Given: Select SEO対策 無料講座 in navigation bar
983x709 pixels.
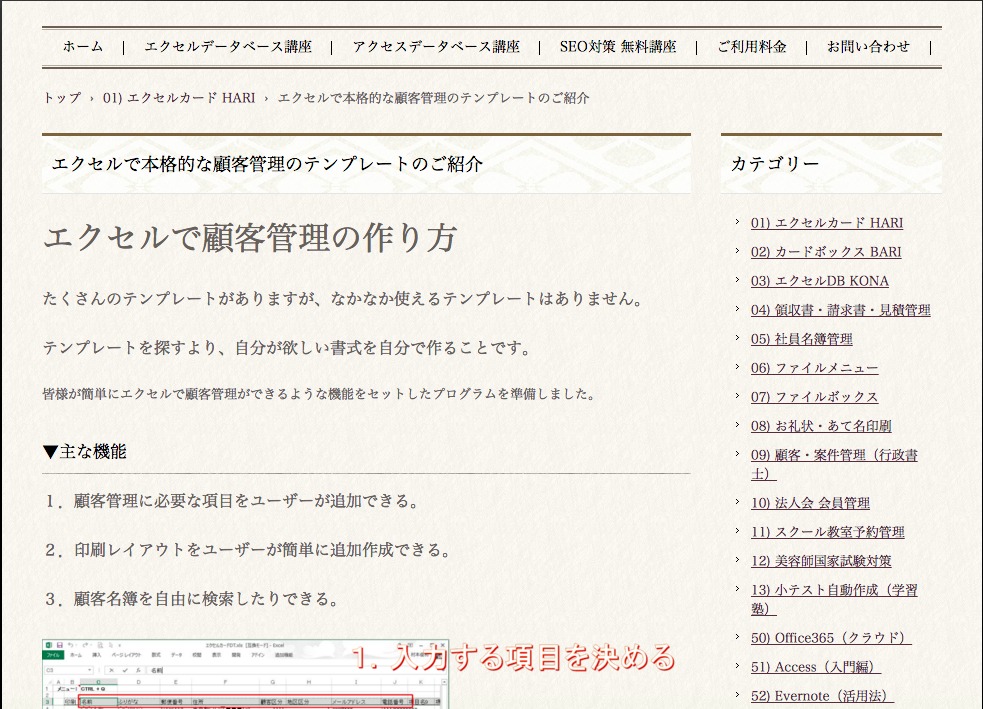Looking at the screenshot, I should pos(617,46).
